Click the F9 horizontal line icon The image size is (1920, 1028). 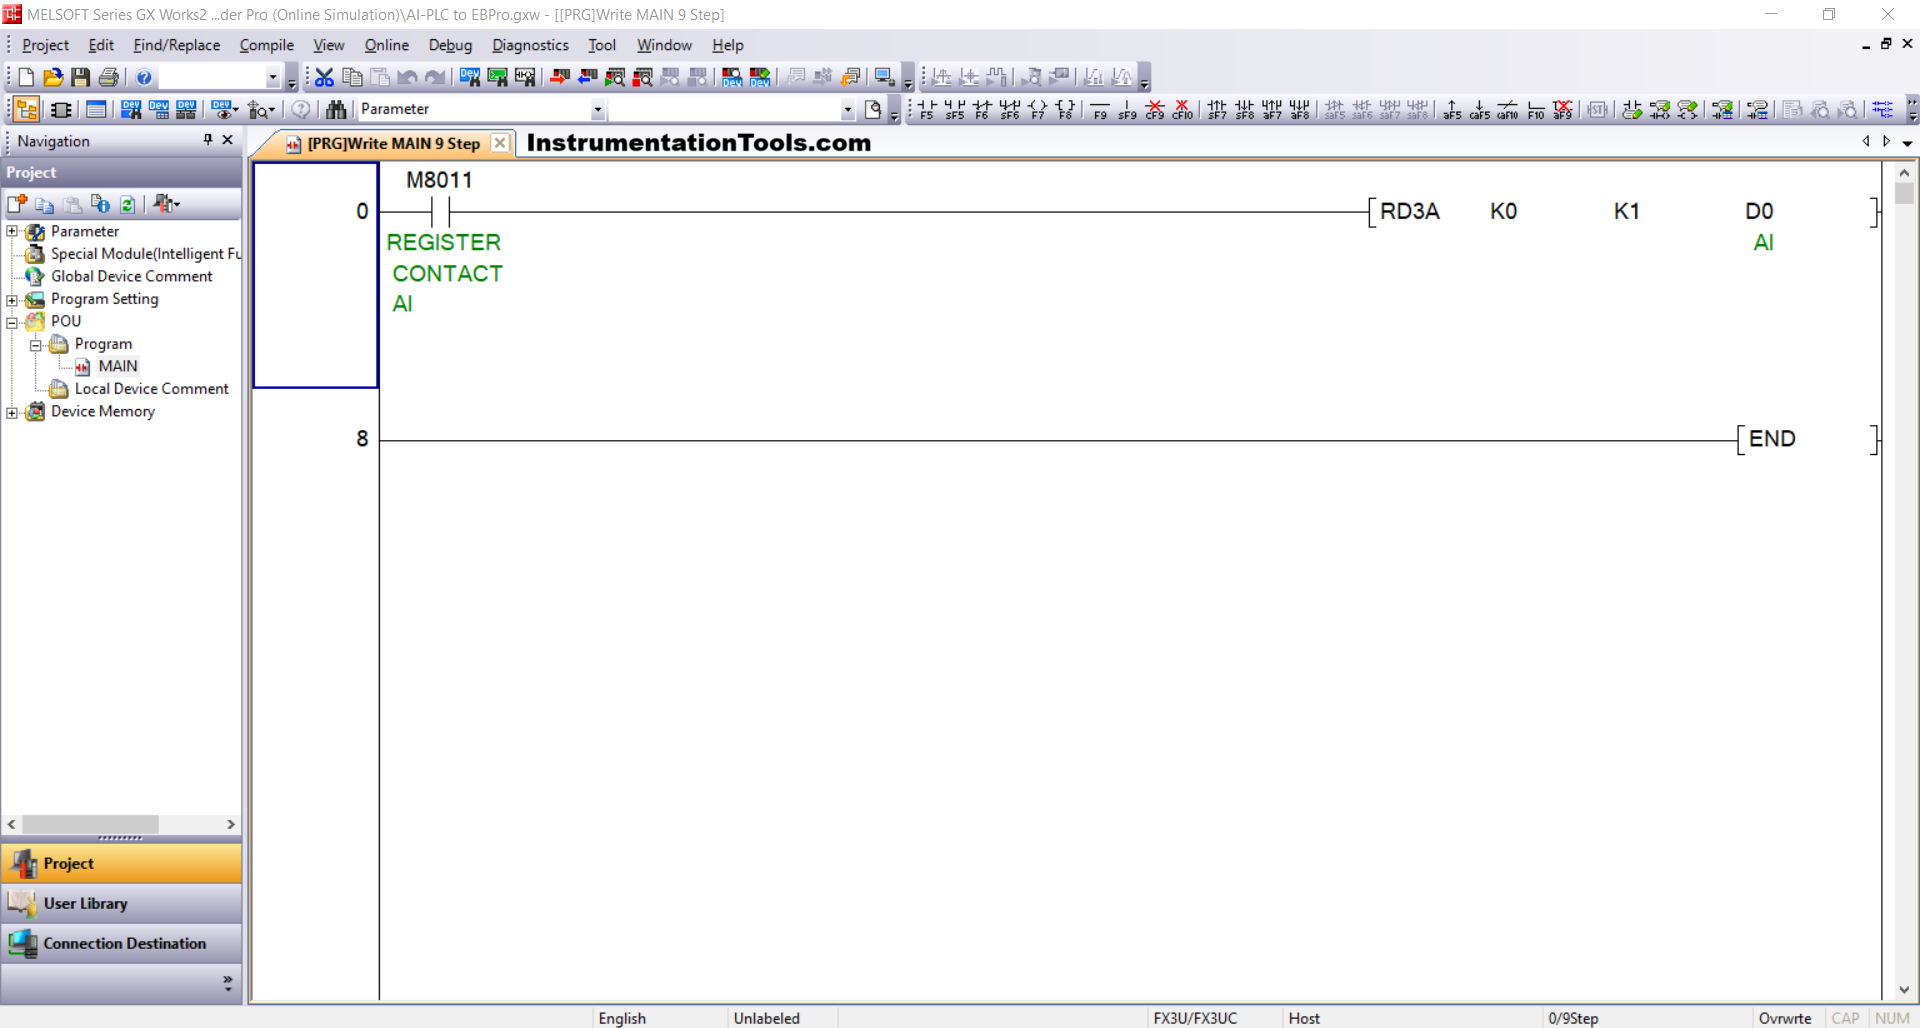coord(1100,110)
